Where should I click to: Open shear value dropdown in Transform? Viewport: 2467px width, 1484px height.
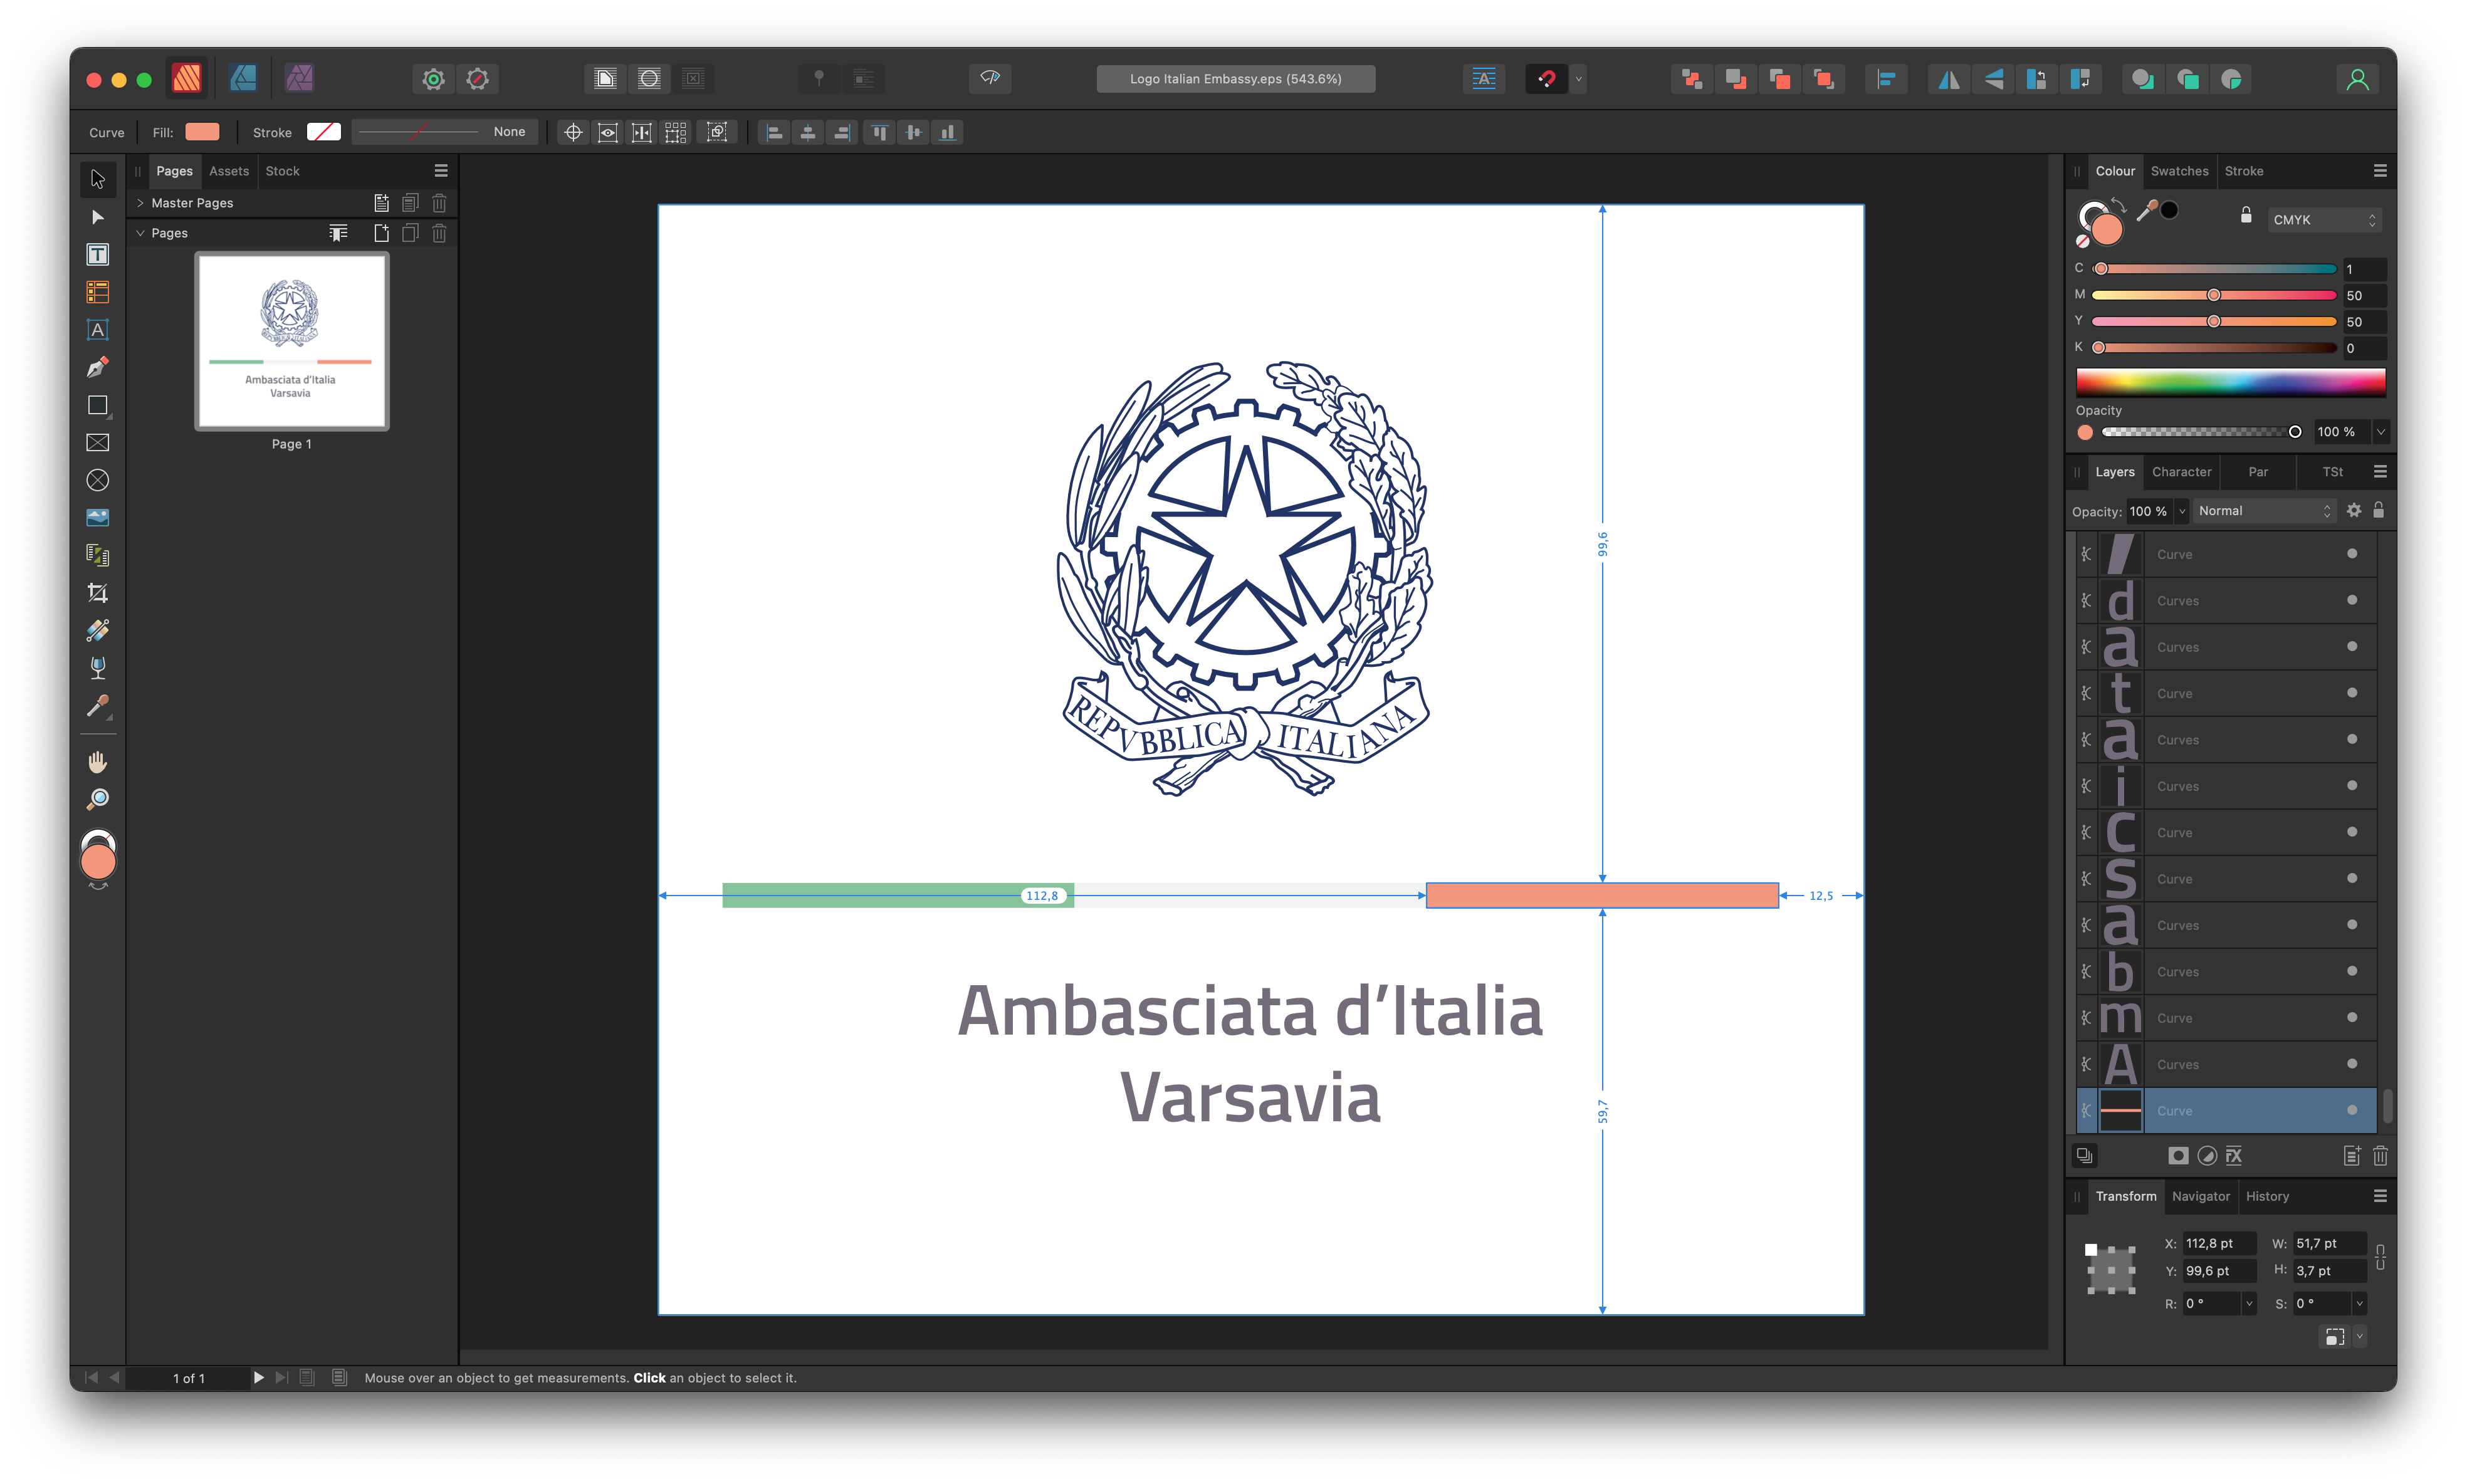coord(2359,1304)
